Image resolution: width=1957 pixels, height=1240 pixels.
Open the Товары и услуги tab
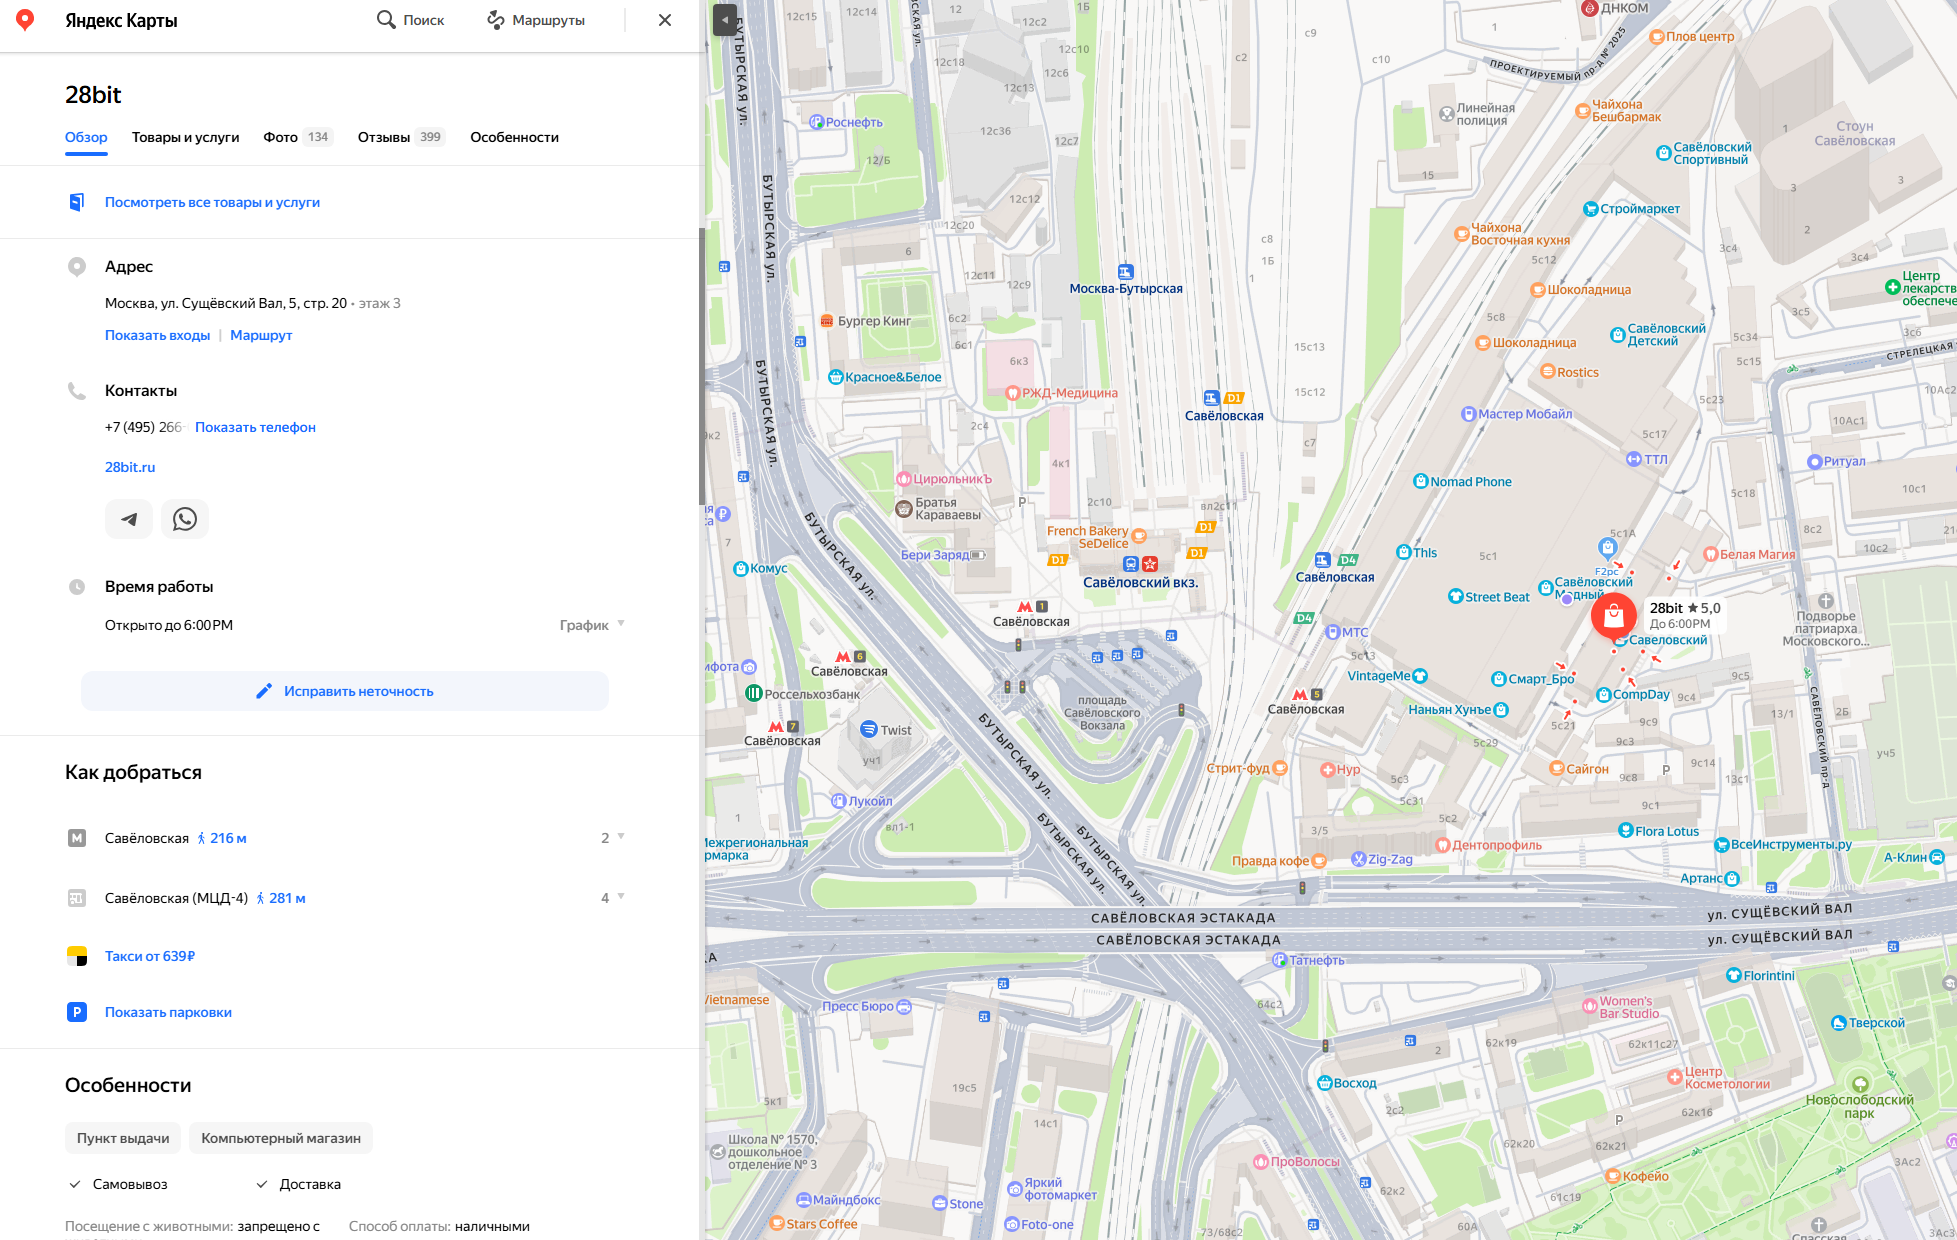pos(185,137)
